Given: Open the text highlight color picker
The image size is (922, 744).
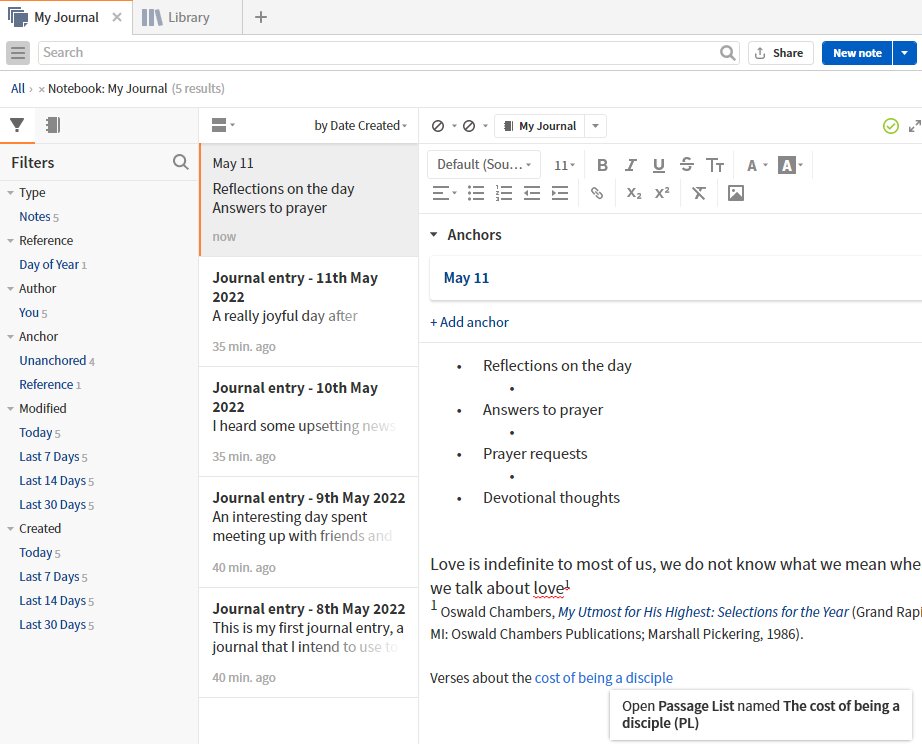Looking at the screenshot, I should point(790,165).
